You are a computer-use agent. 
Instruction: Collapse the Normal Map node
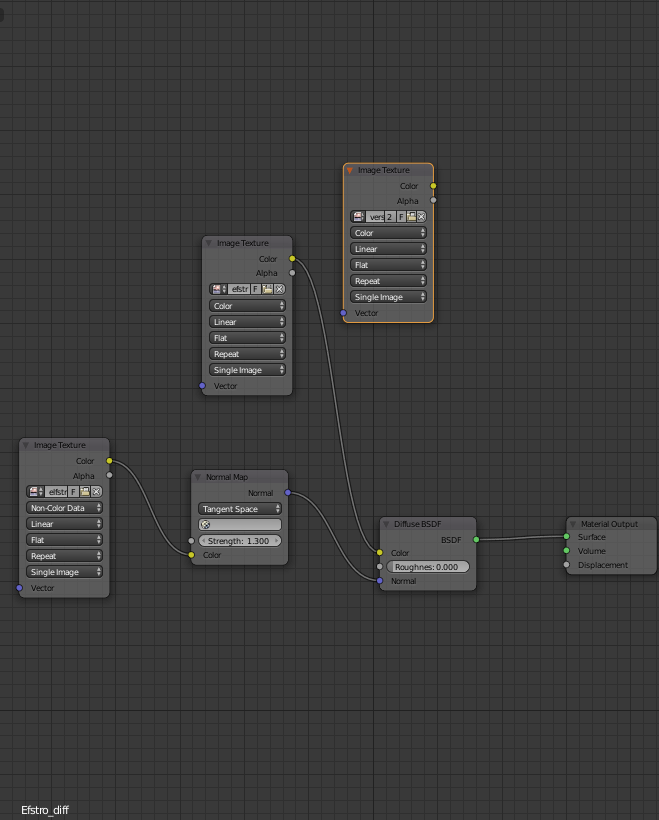pos(197,477)
